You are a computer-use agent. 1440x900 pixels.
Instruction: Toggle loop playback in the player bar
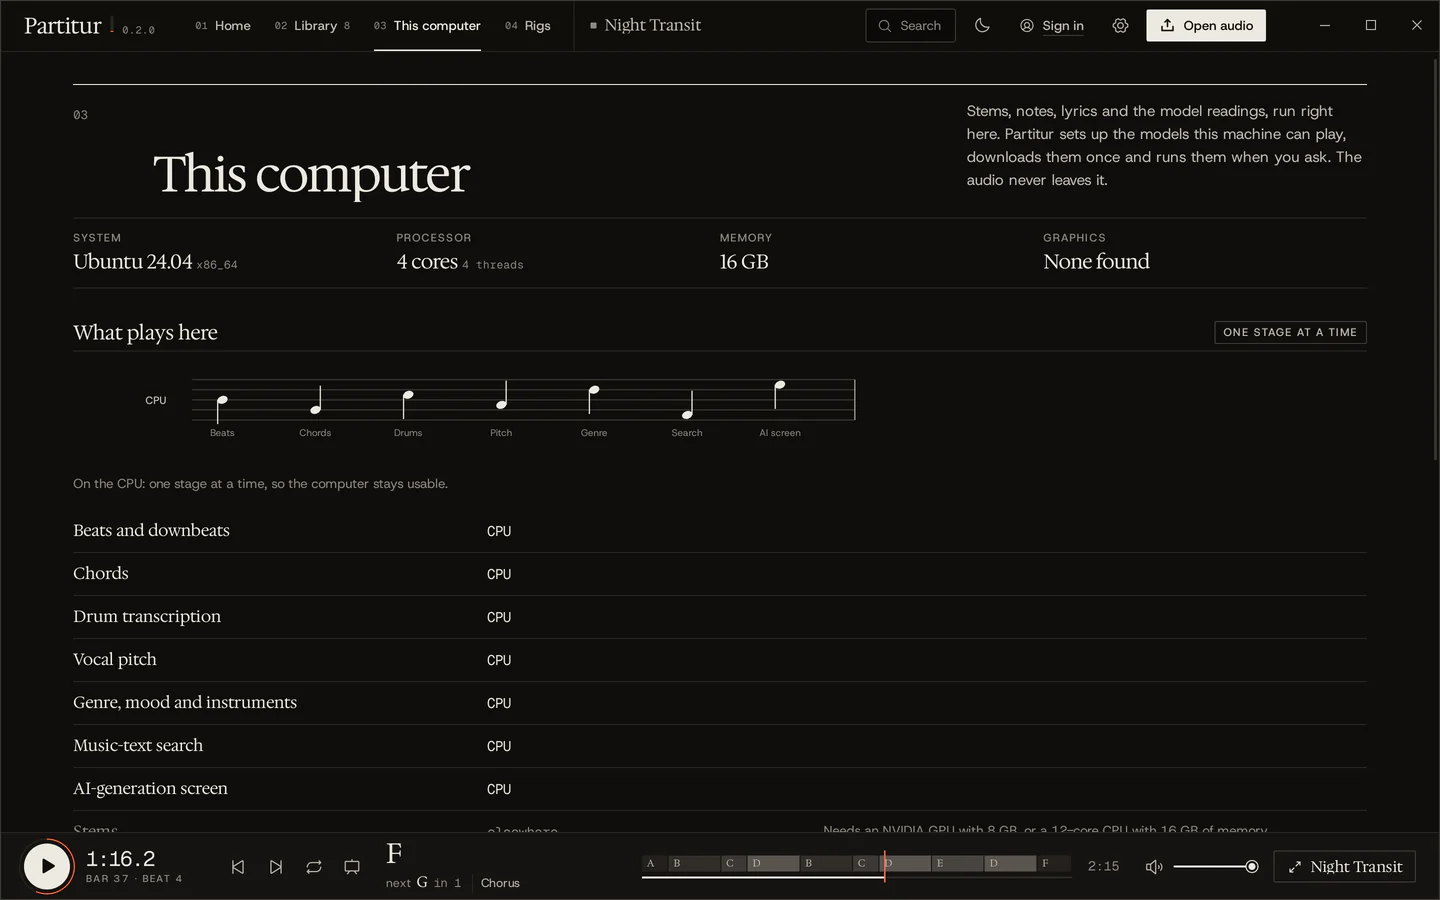(314, 867)
